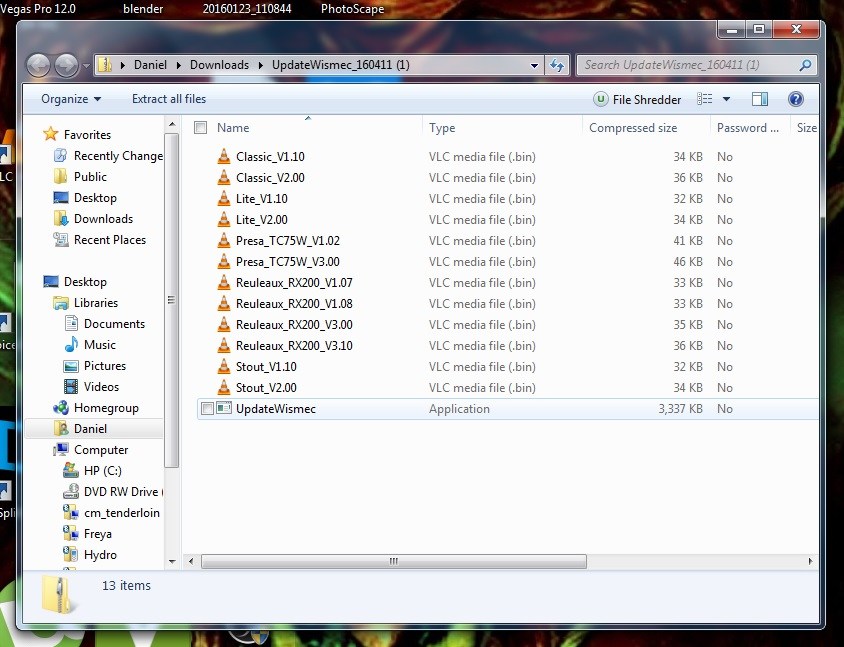Select the Stout_V1.10 file icon
This screenshot has height=647, width=844.
[x=224, y=366]
